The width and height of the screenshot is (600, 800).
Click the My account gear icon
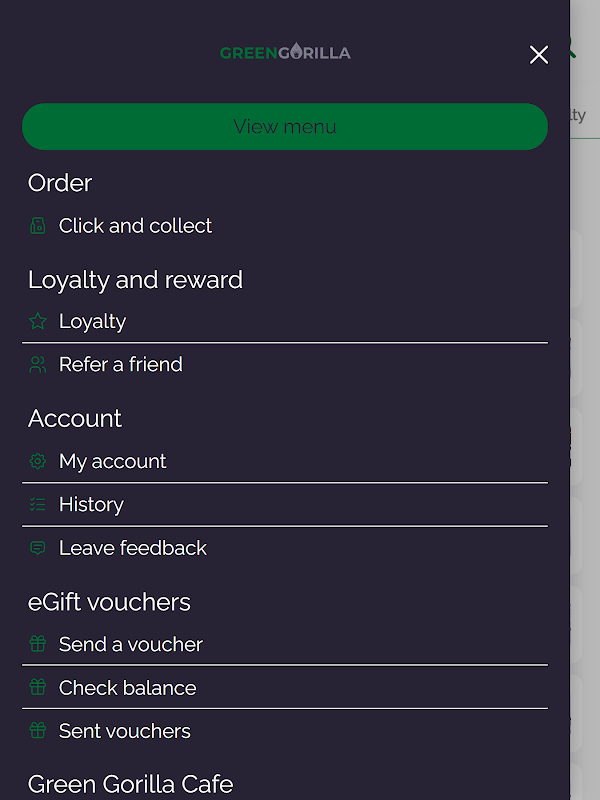(38, 462)
